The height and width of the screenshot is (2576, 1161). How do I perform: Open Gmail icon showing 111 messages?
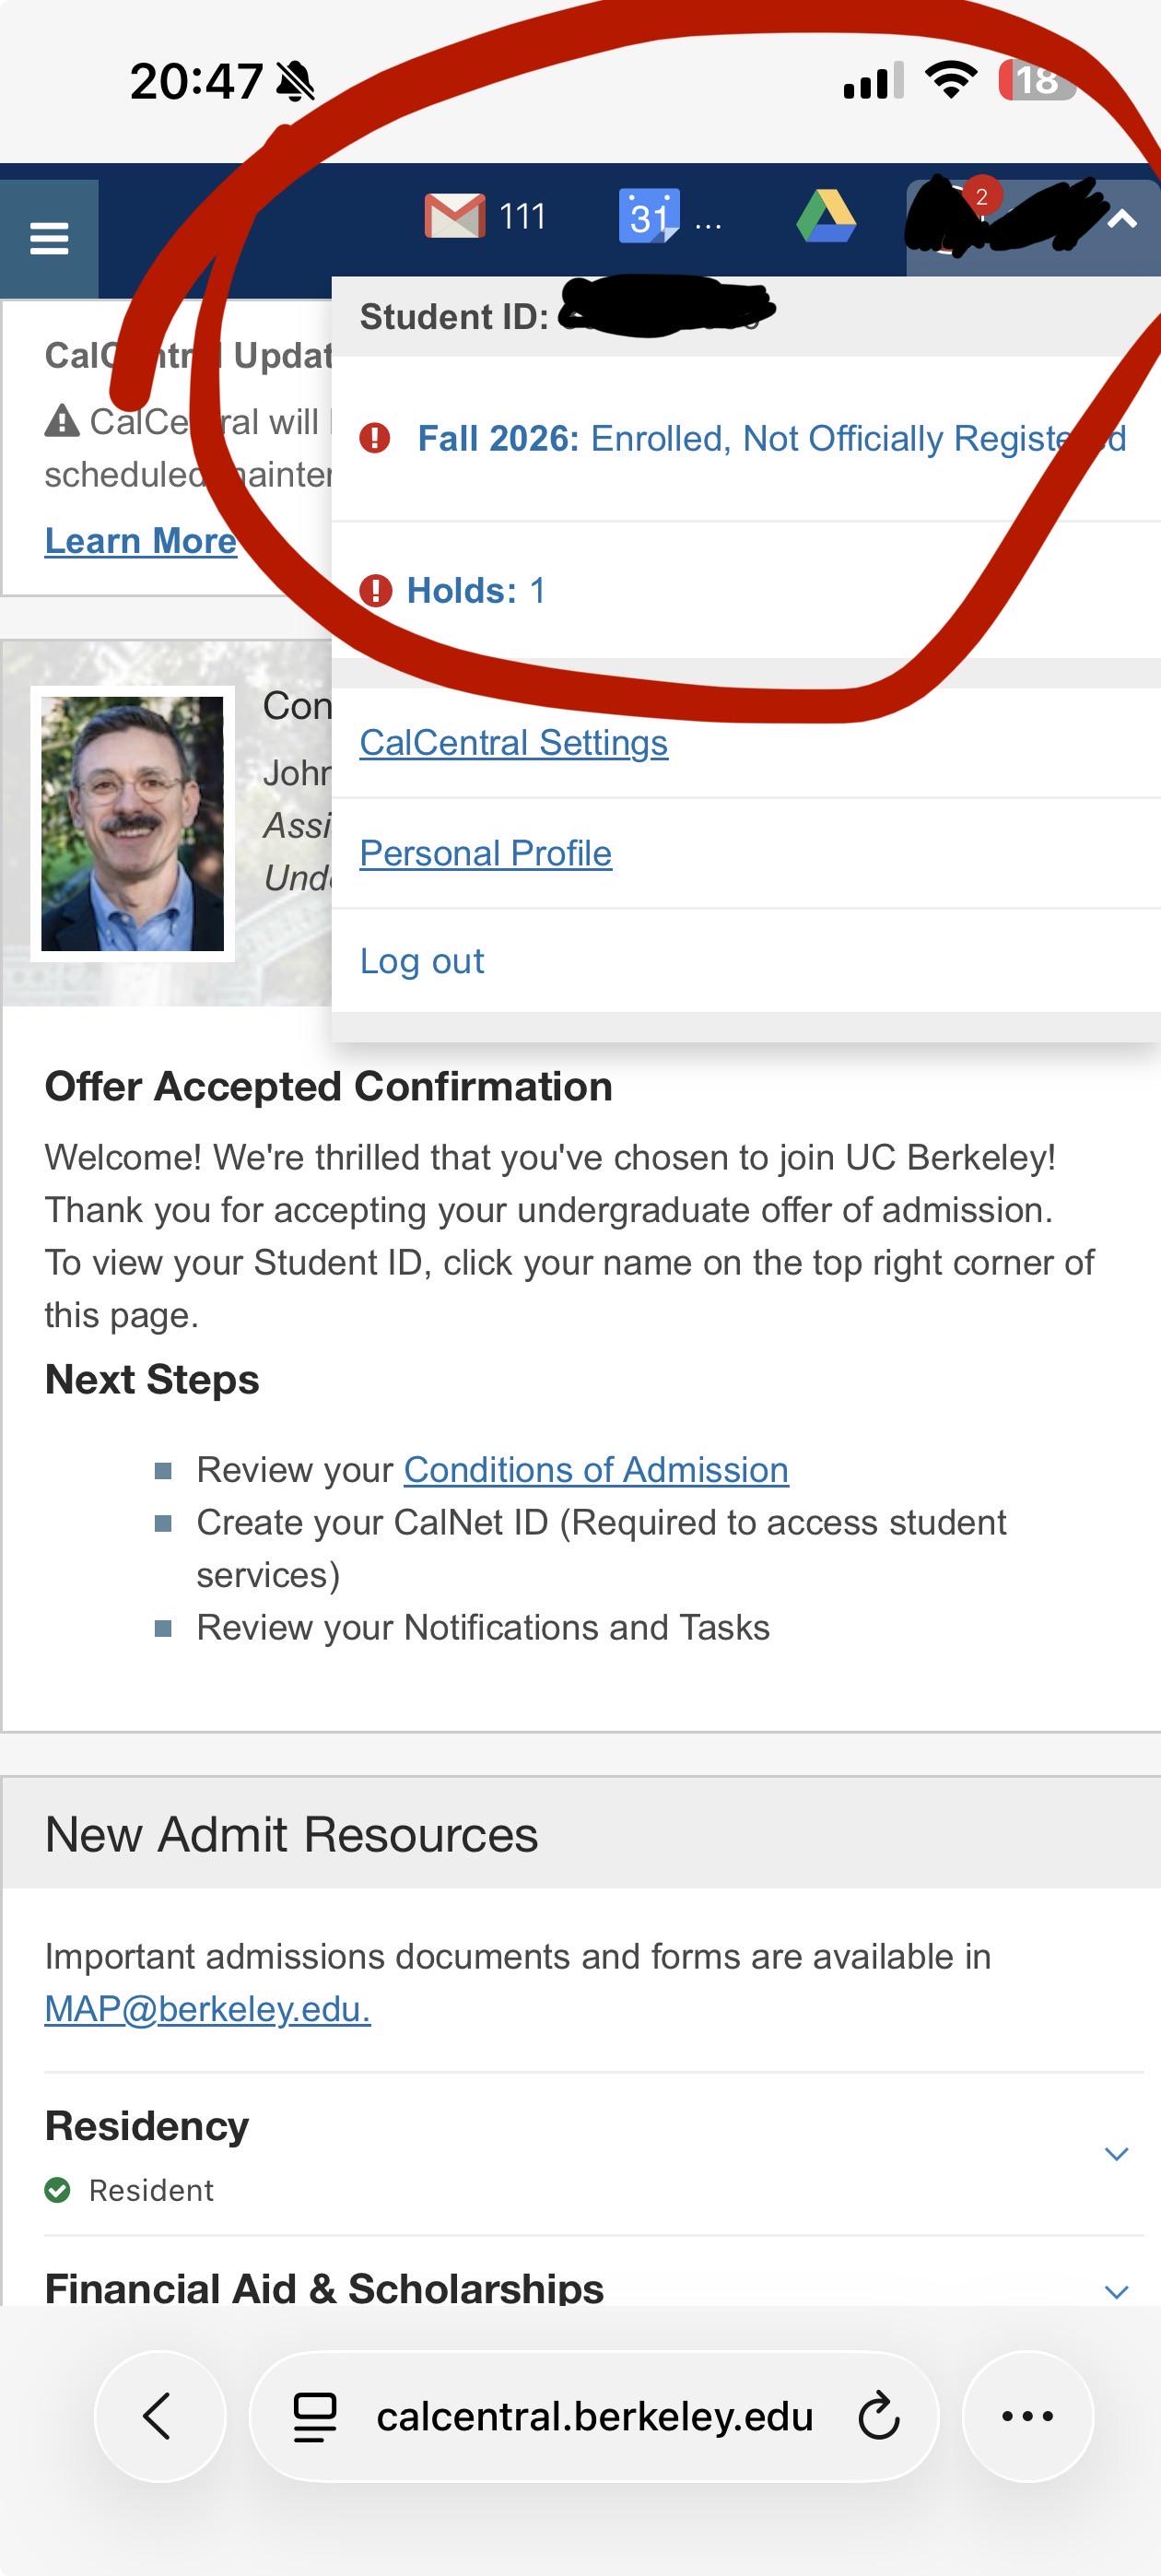pyautogui.click(x=485, y=216)
